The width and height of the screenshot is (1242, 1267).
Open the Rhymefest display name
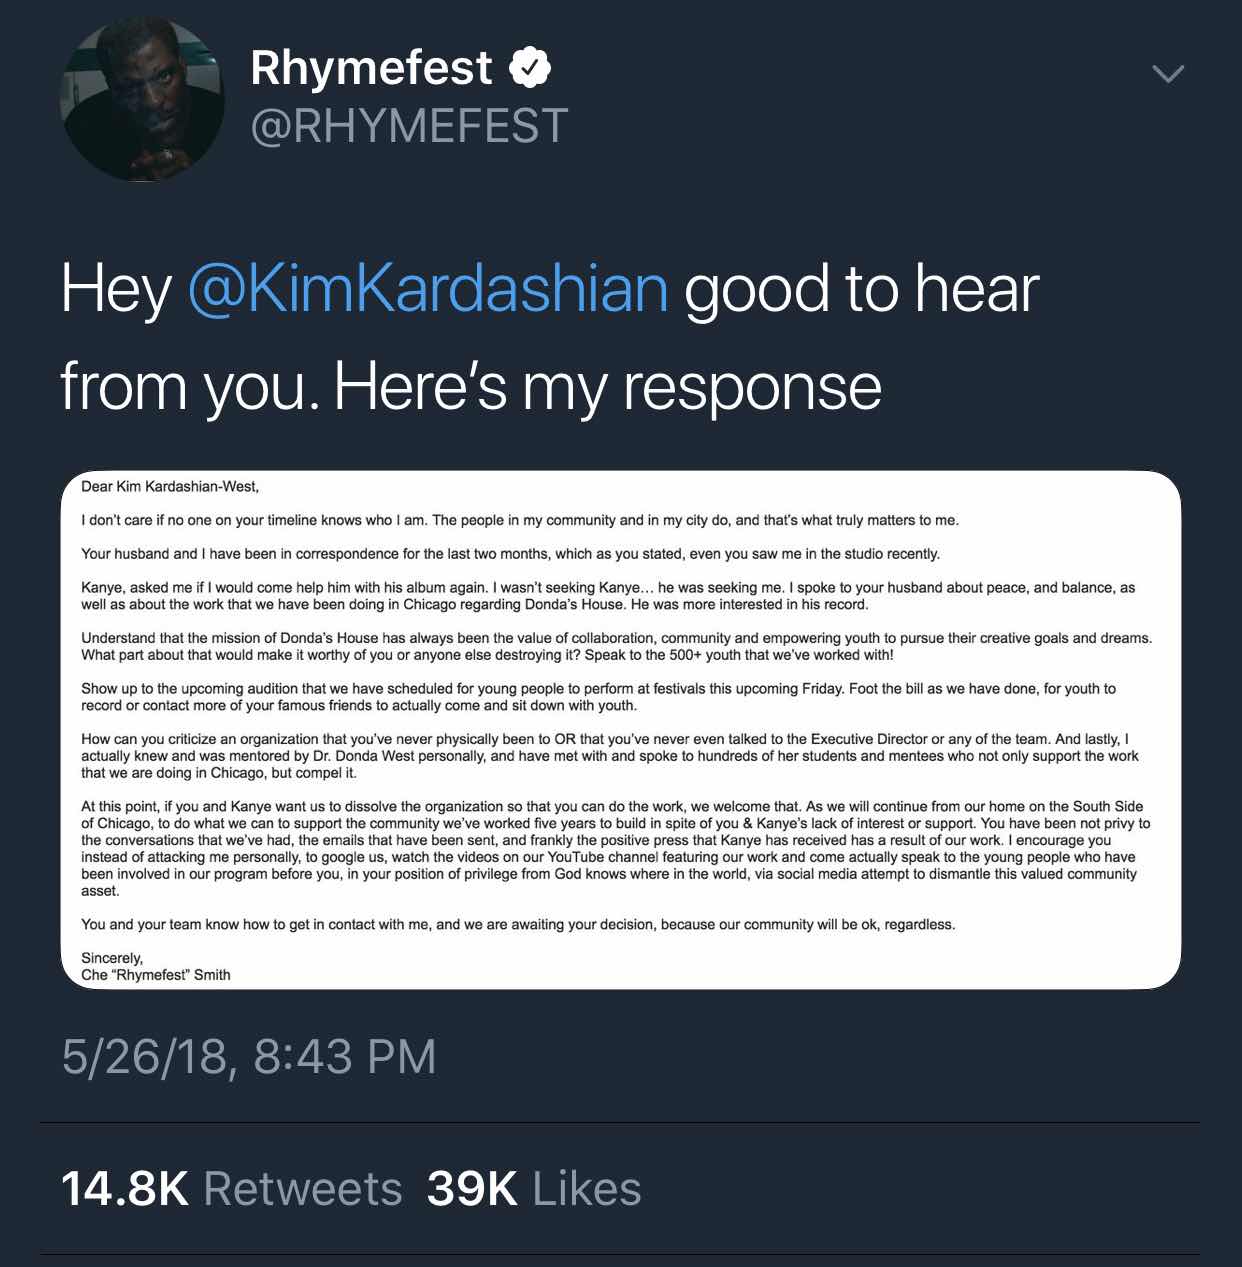click(x=371, y=68)
